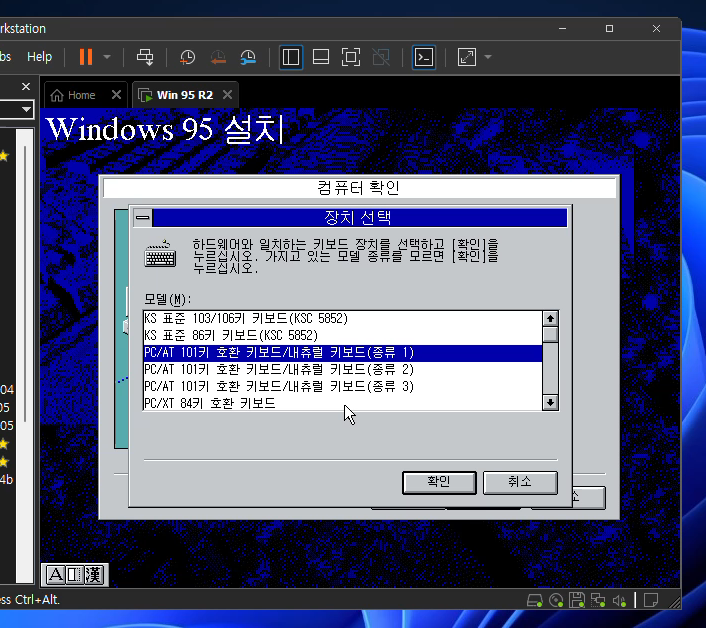Select KS 표준 103/106키 키보드 entry

click(343, 319)
